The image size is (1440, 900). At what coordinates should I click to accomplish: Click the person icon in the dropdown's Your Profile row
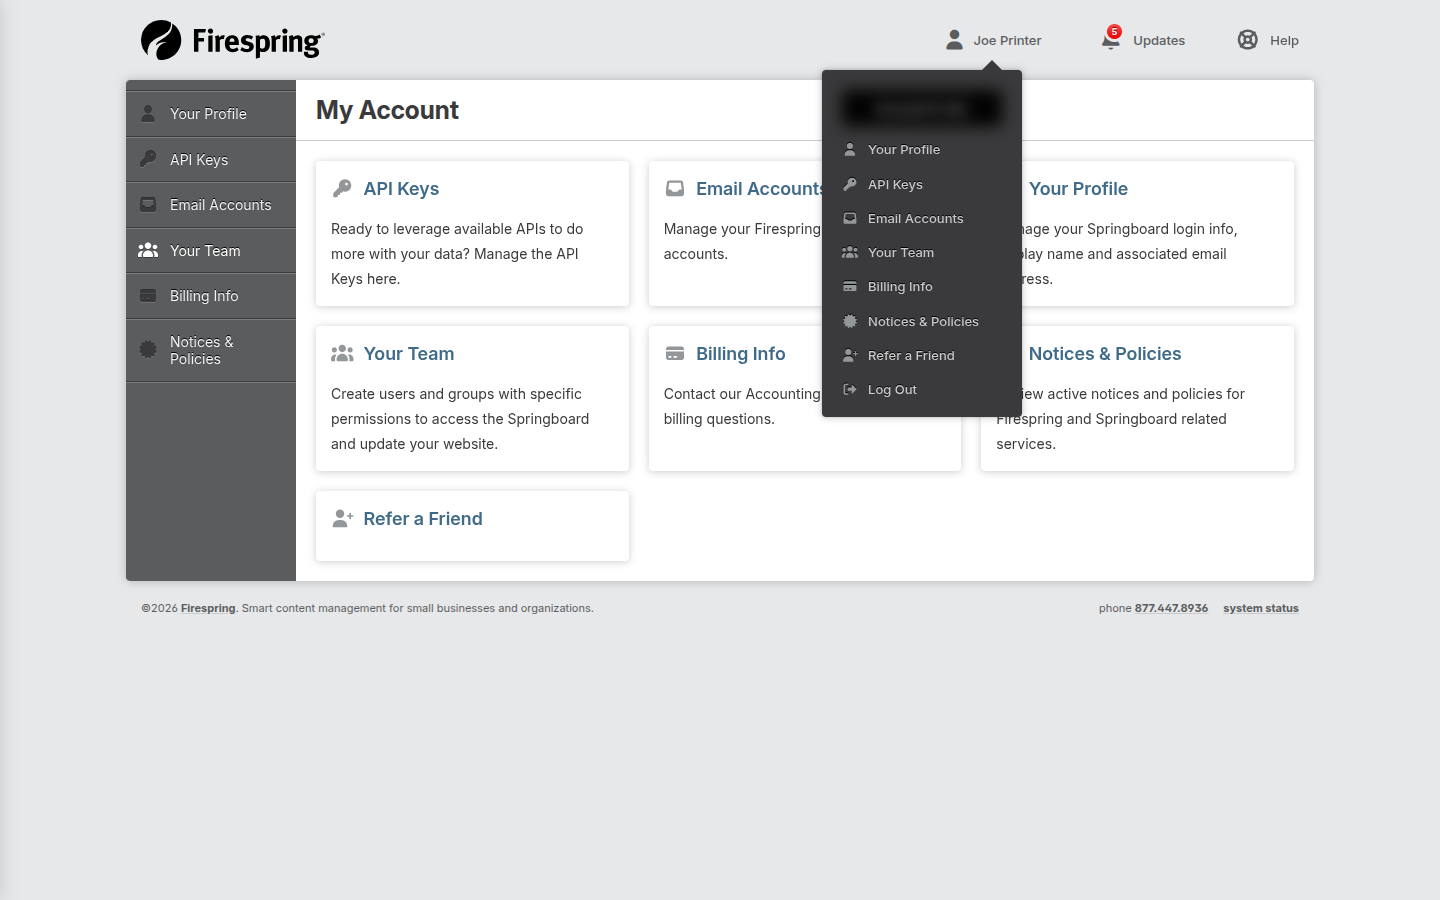coord(850,150)
